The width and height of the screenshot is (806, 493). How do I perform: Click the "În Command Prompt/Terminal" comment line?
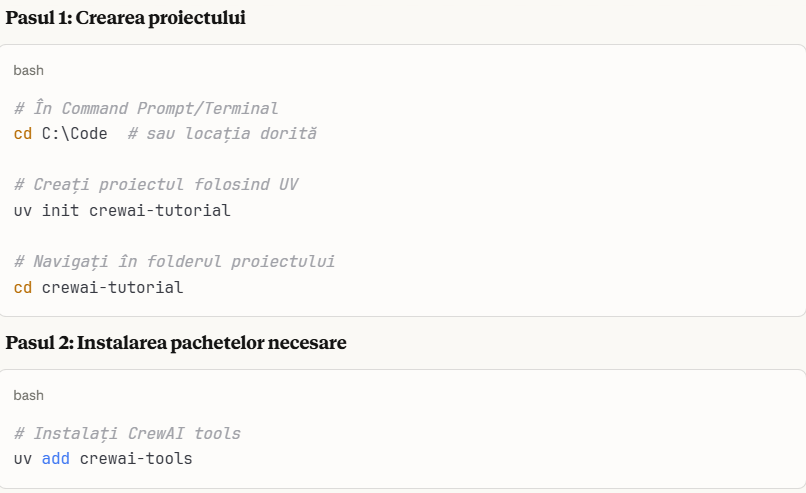tap(146, 107)
